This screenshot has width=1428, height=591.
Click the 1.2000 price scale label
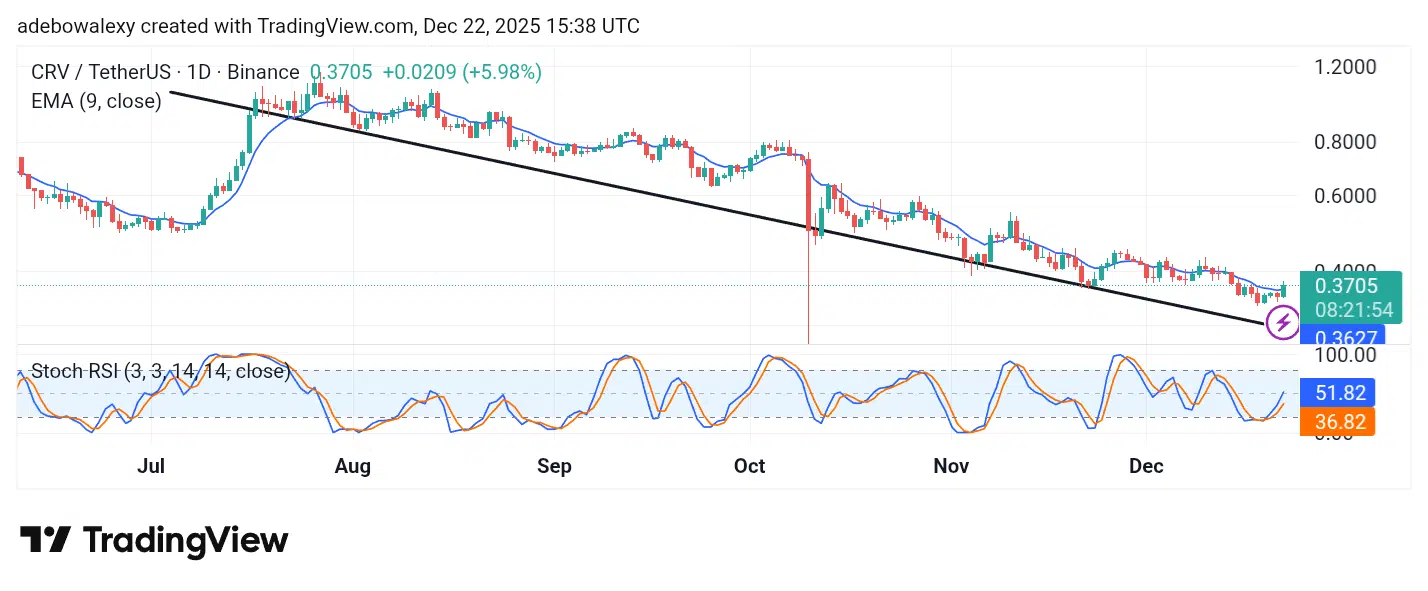pos(1346,67)
